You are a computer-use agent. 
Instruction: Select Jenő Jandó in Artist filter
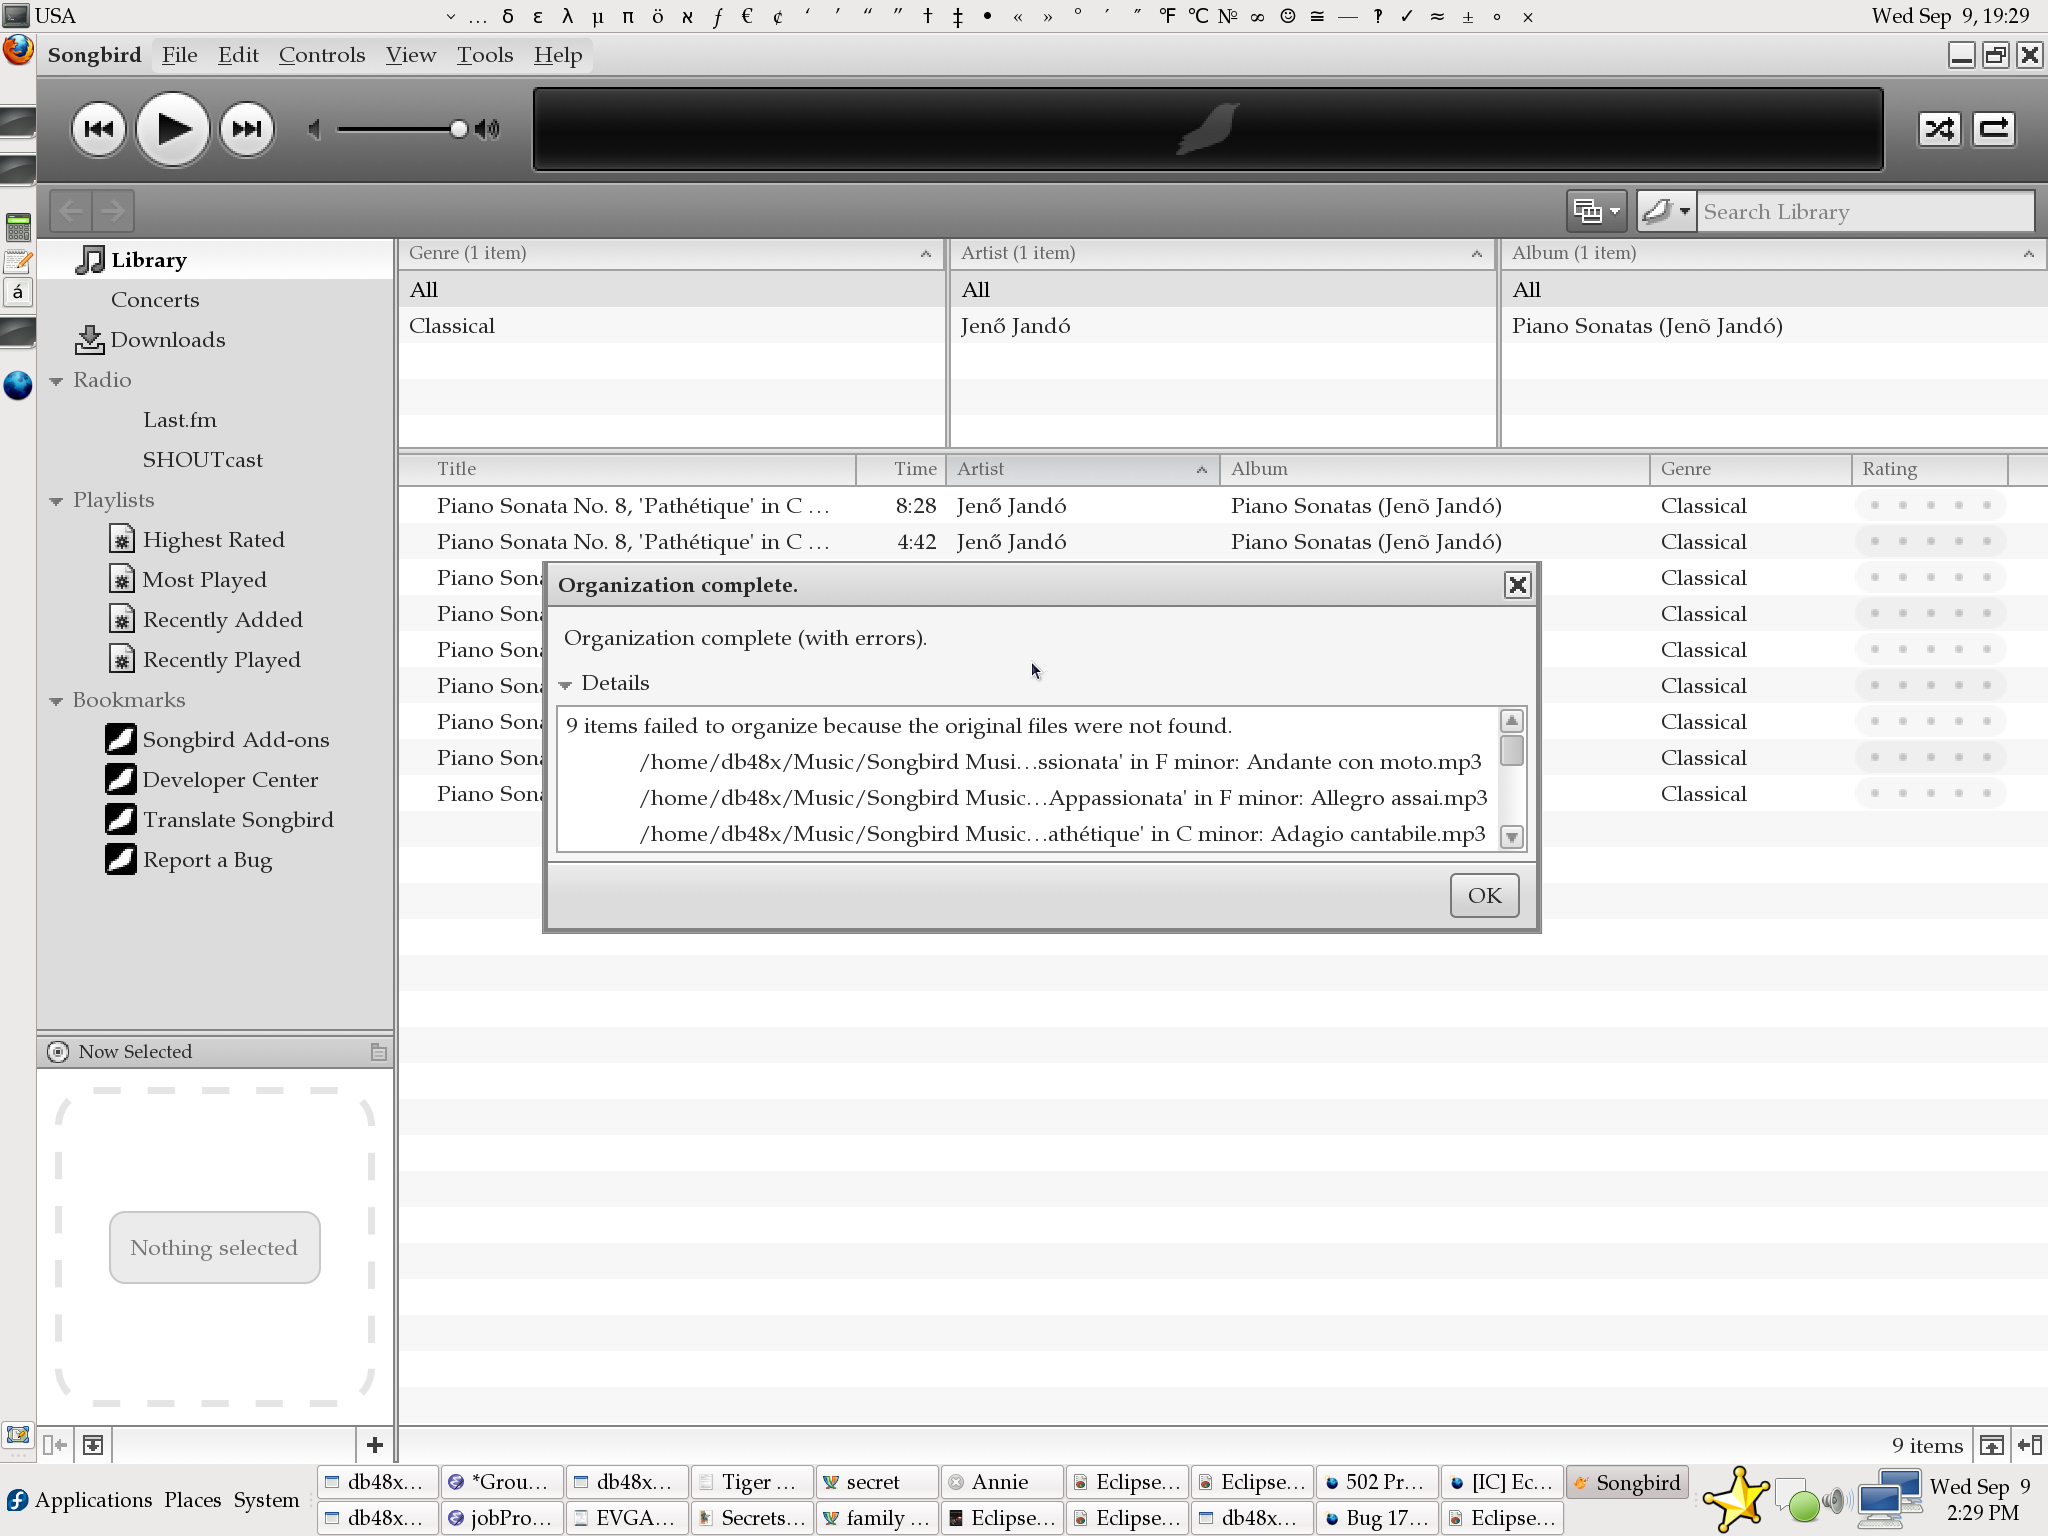[1221, 325]
